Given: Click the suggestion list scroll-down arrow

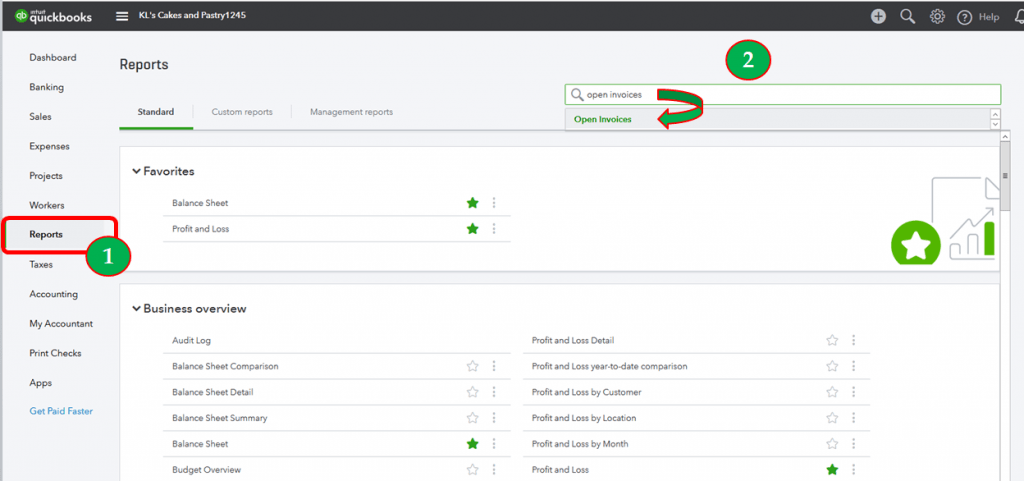Looking at the screenshot, I should 995,125.
